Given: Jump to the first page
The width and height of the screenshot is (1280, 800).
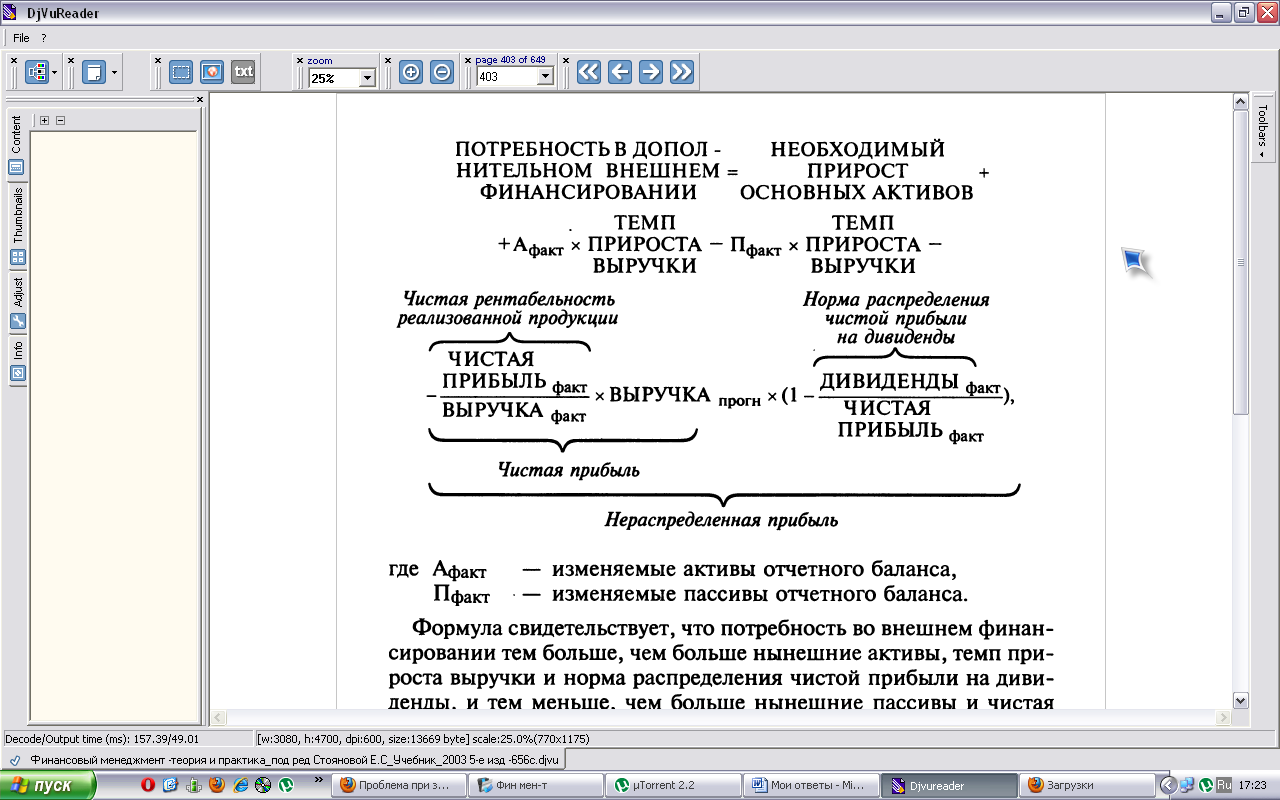Looking at the screenshot, I should click(x=589, y=72).
